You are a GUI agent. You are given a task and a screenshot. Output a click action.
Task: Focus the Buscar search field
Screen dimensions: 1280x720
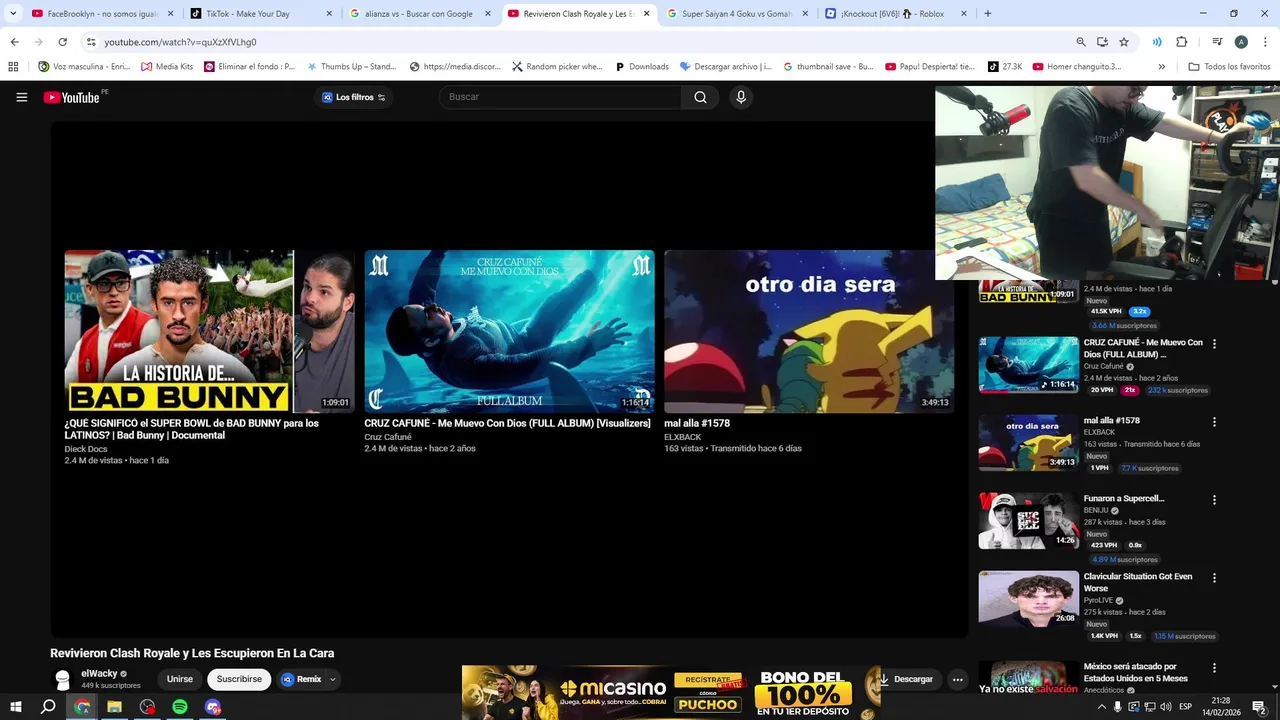tap(560, 97)
